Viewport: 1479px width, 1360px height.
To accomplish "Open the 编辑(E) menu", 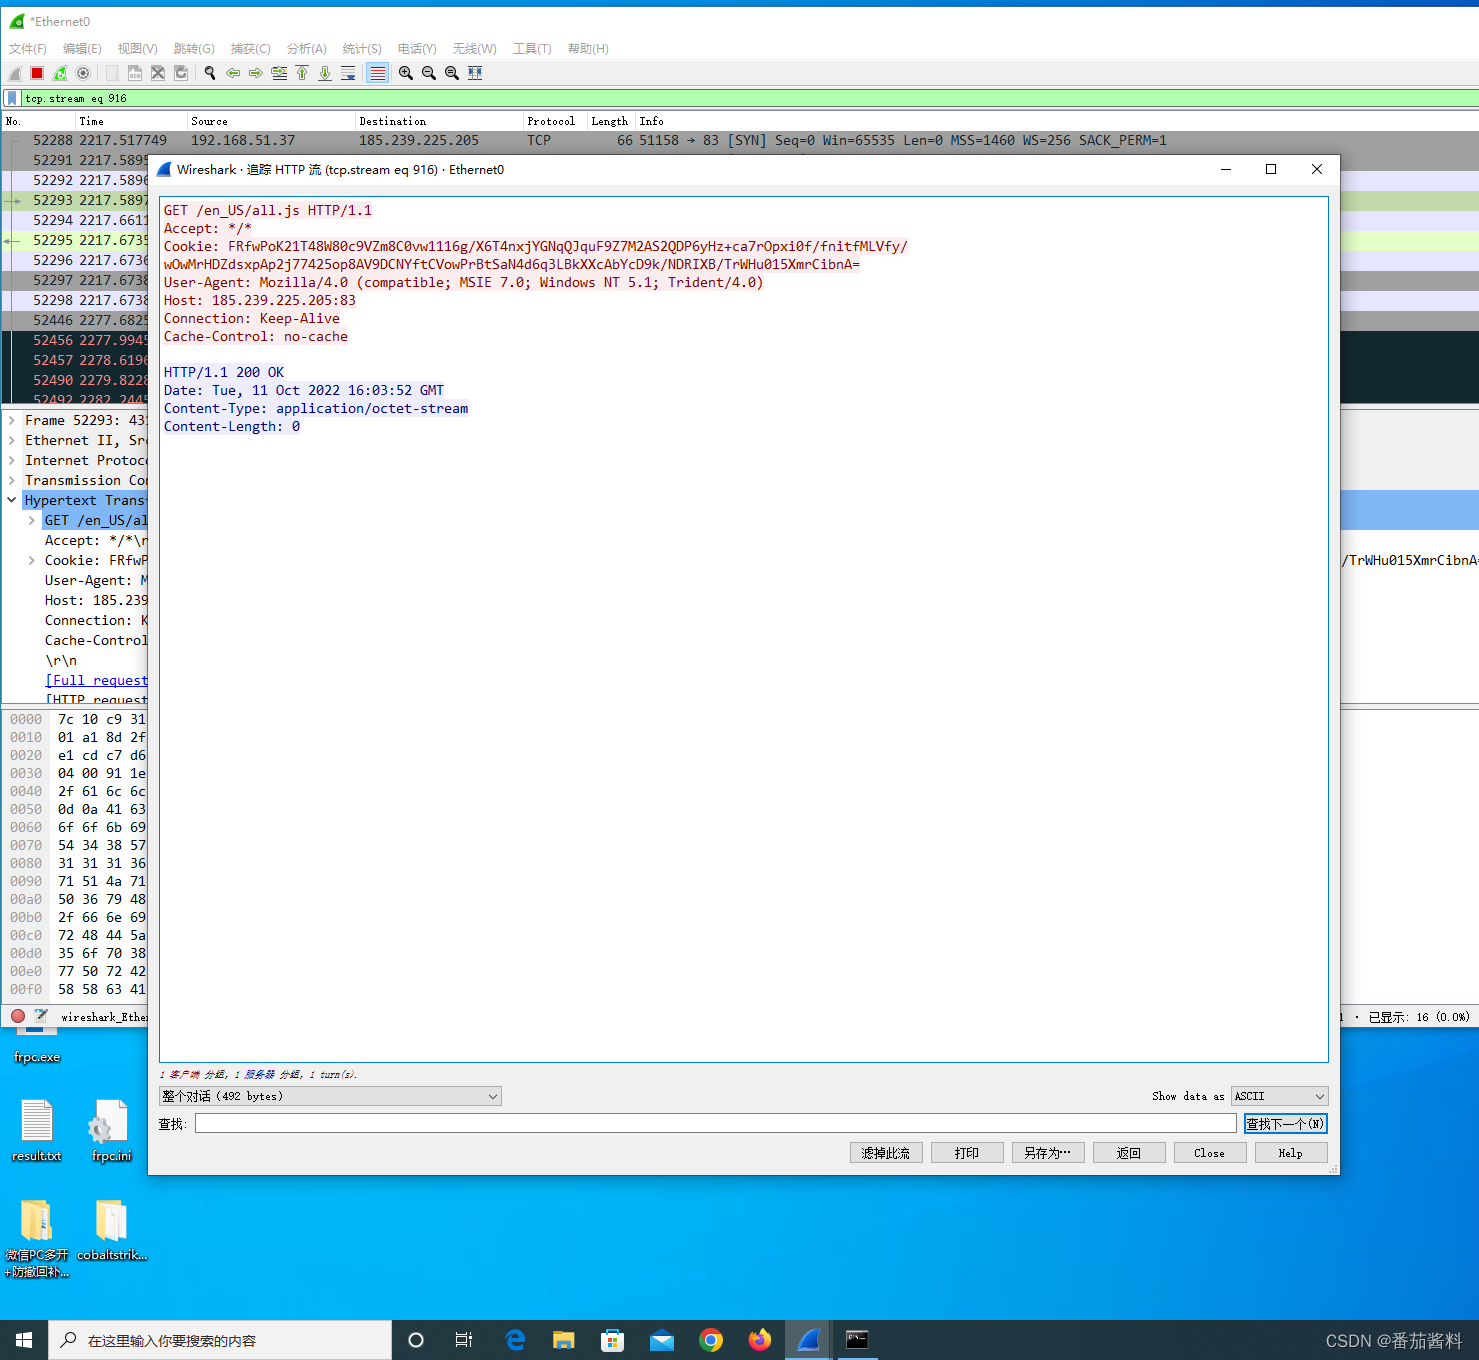I will point(82,48).
